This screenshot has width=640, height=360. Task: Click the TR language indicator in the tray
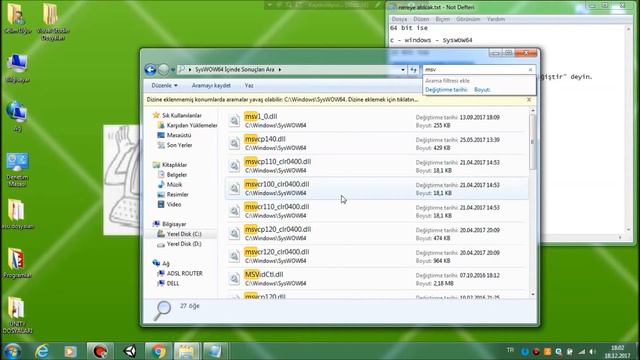[510, 350]
